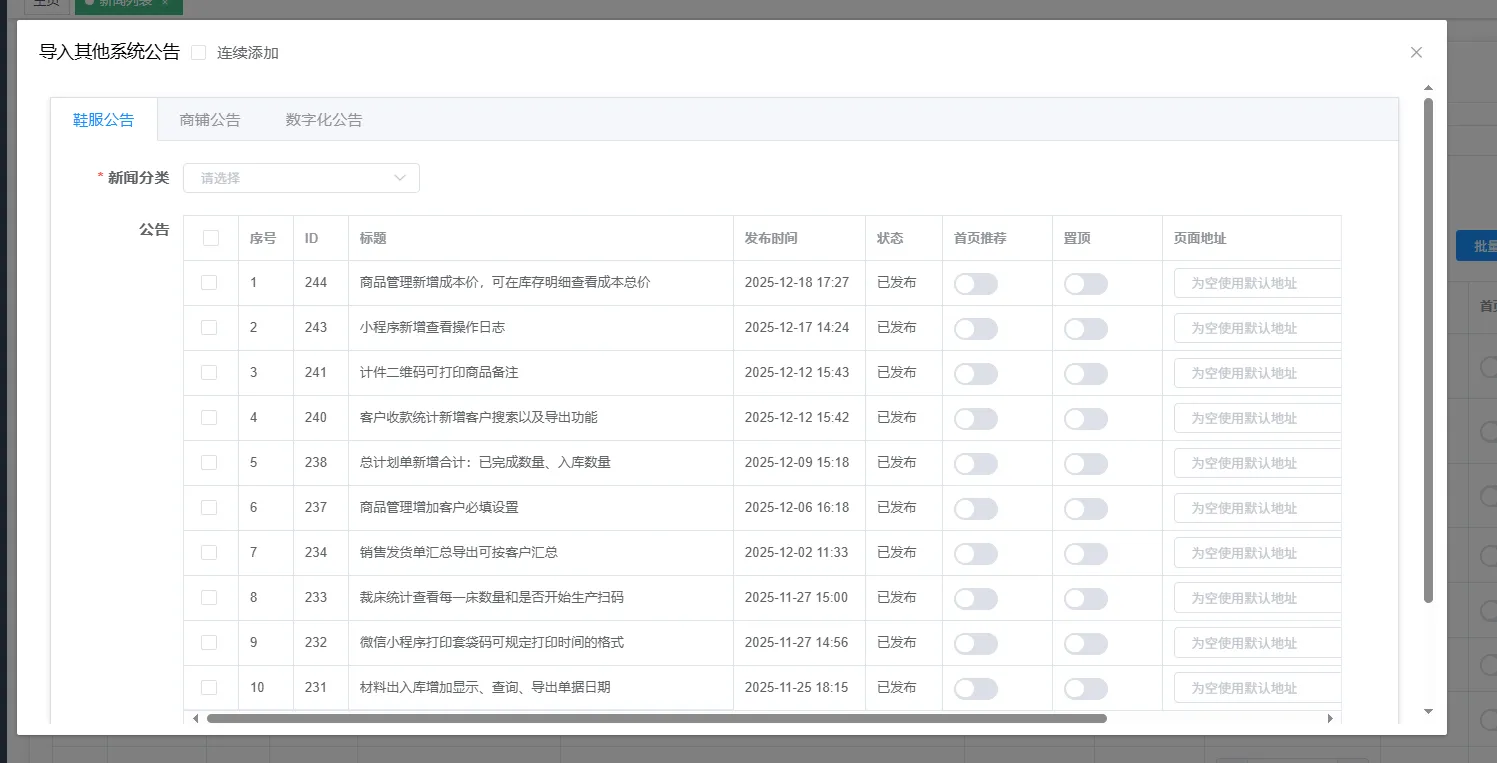1497x763 pixels.
Task: Toggle 置顶 for announcement ID 231
Action: pyautogui.click(x=1085, y=688)
